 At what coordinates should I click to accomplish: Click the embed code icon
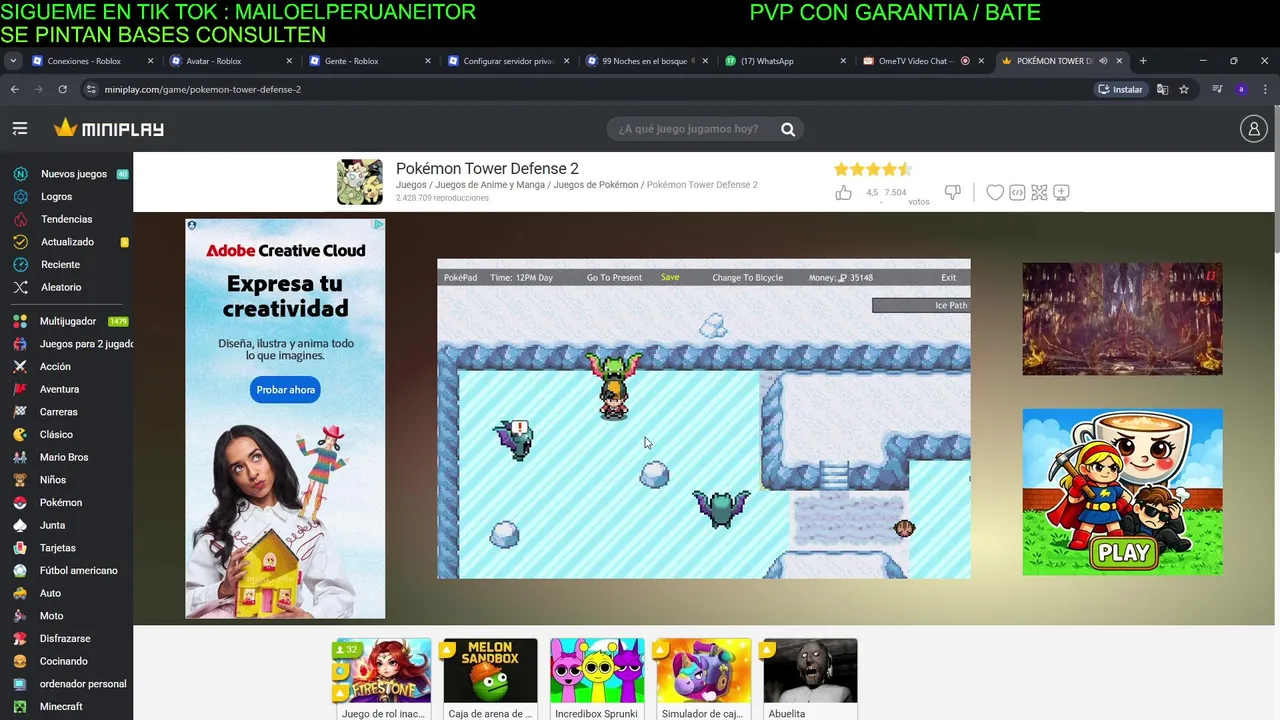1017,192
